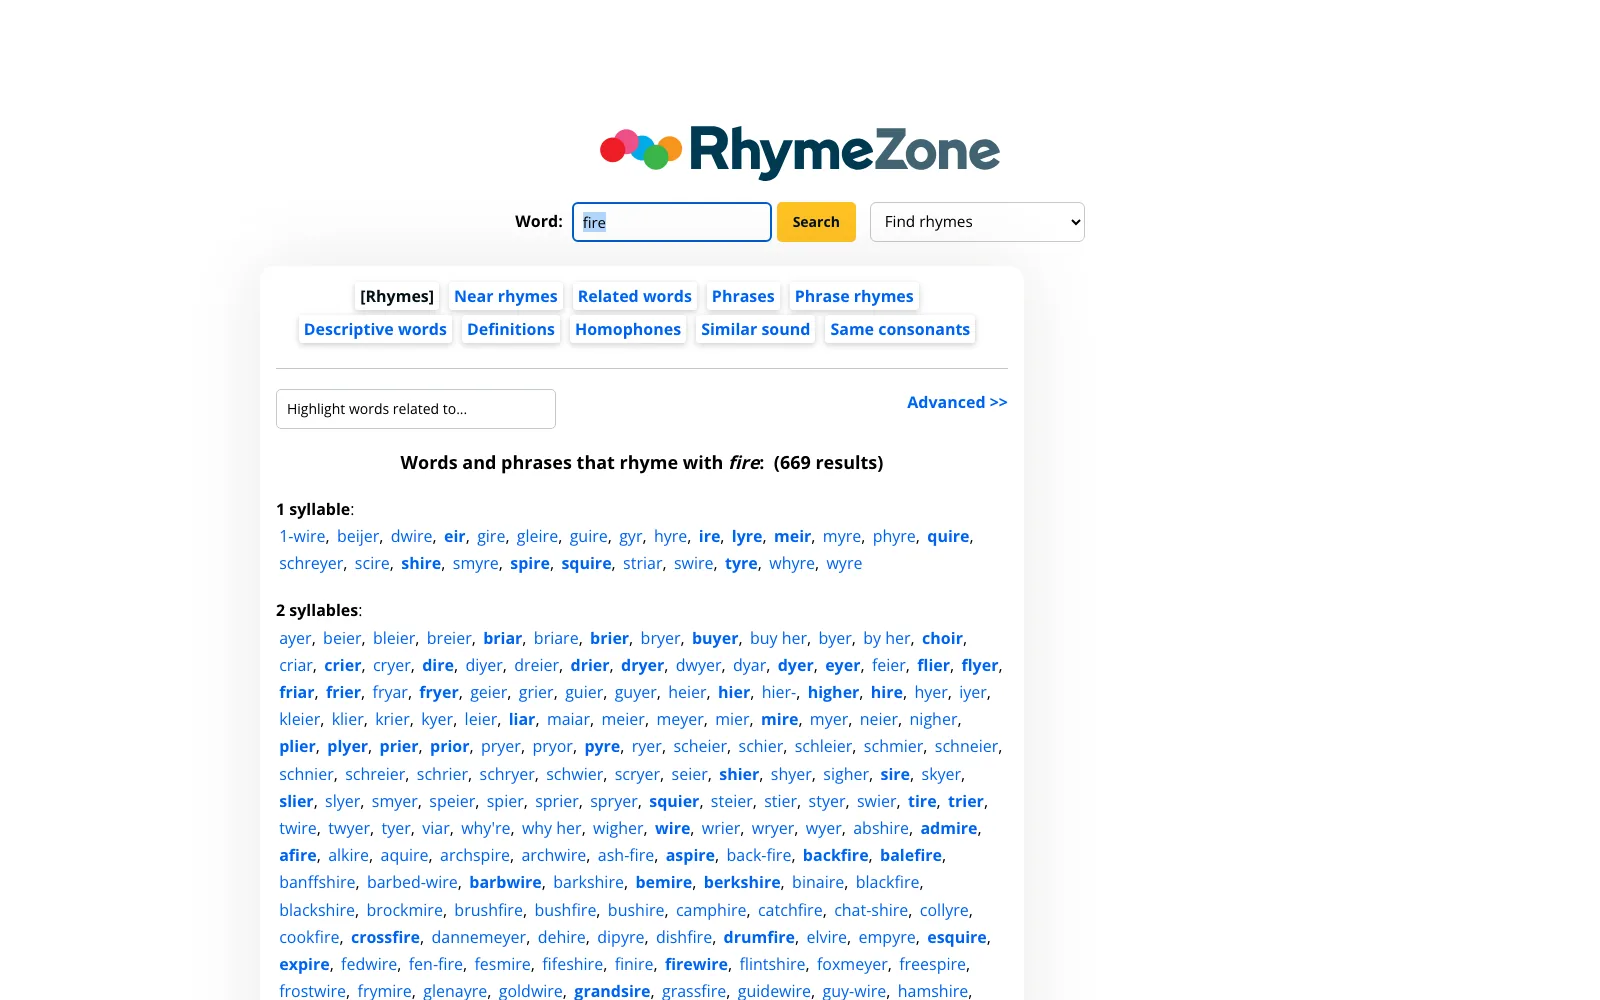1600x1000 pixels.
Task: Open the Definitions tab
Action: pos(511,329)
